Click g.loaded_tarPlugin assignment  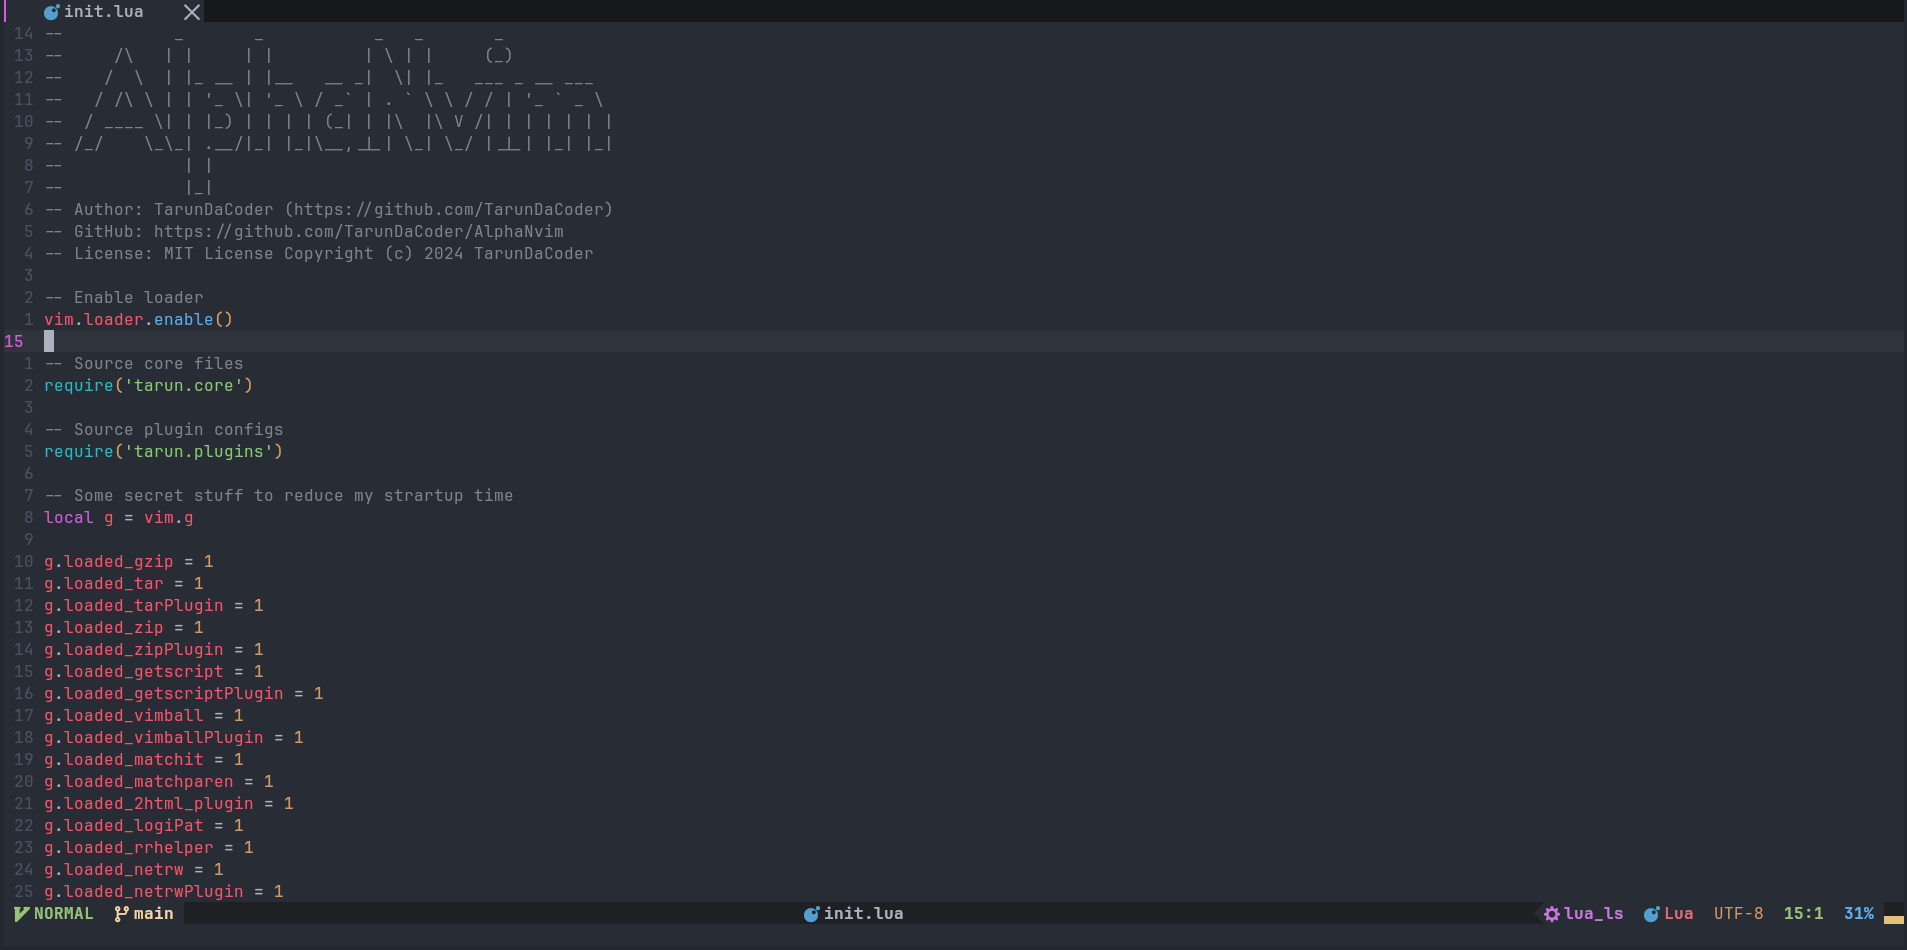click(154, 606)
